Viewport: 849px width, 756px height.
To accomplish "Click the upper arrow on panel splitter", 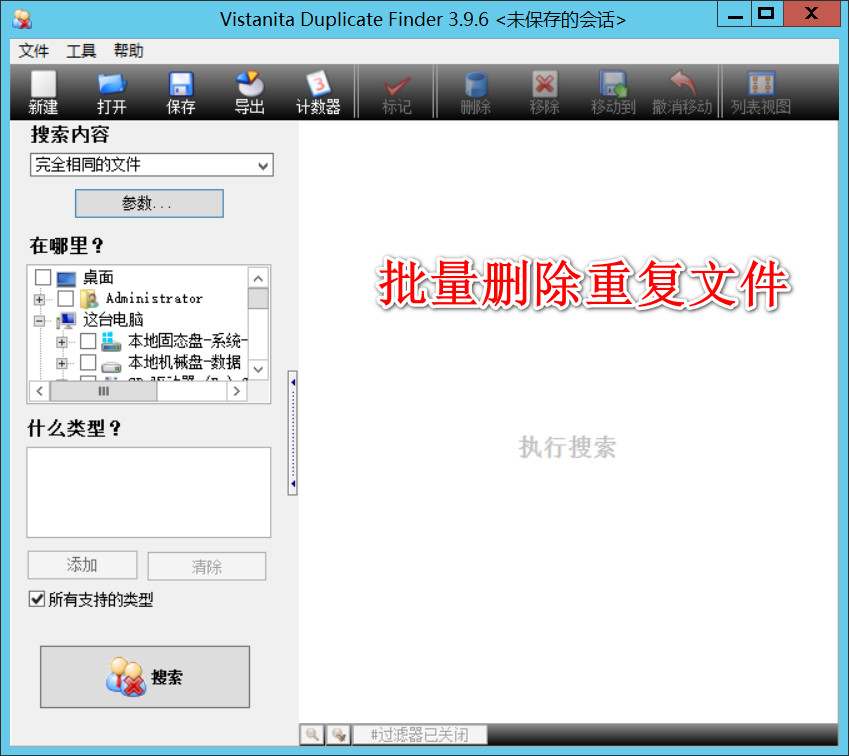I will [x=293, y=382].
